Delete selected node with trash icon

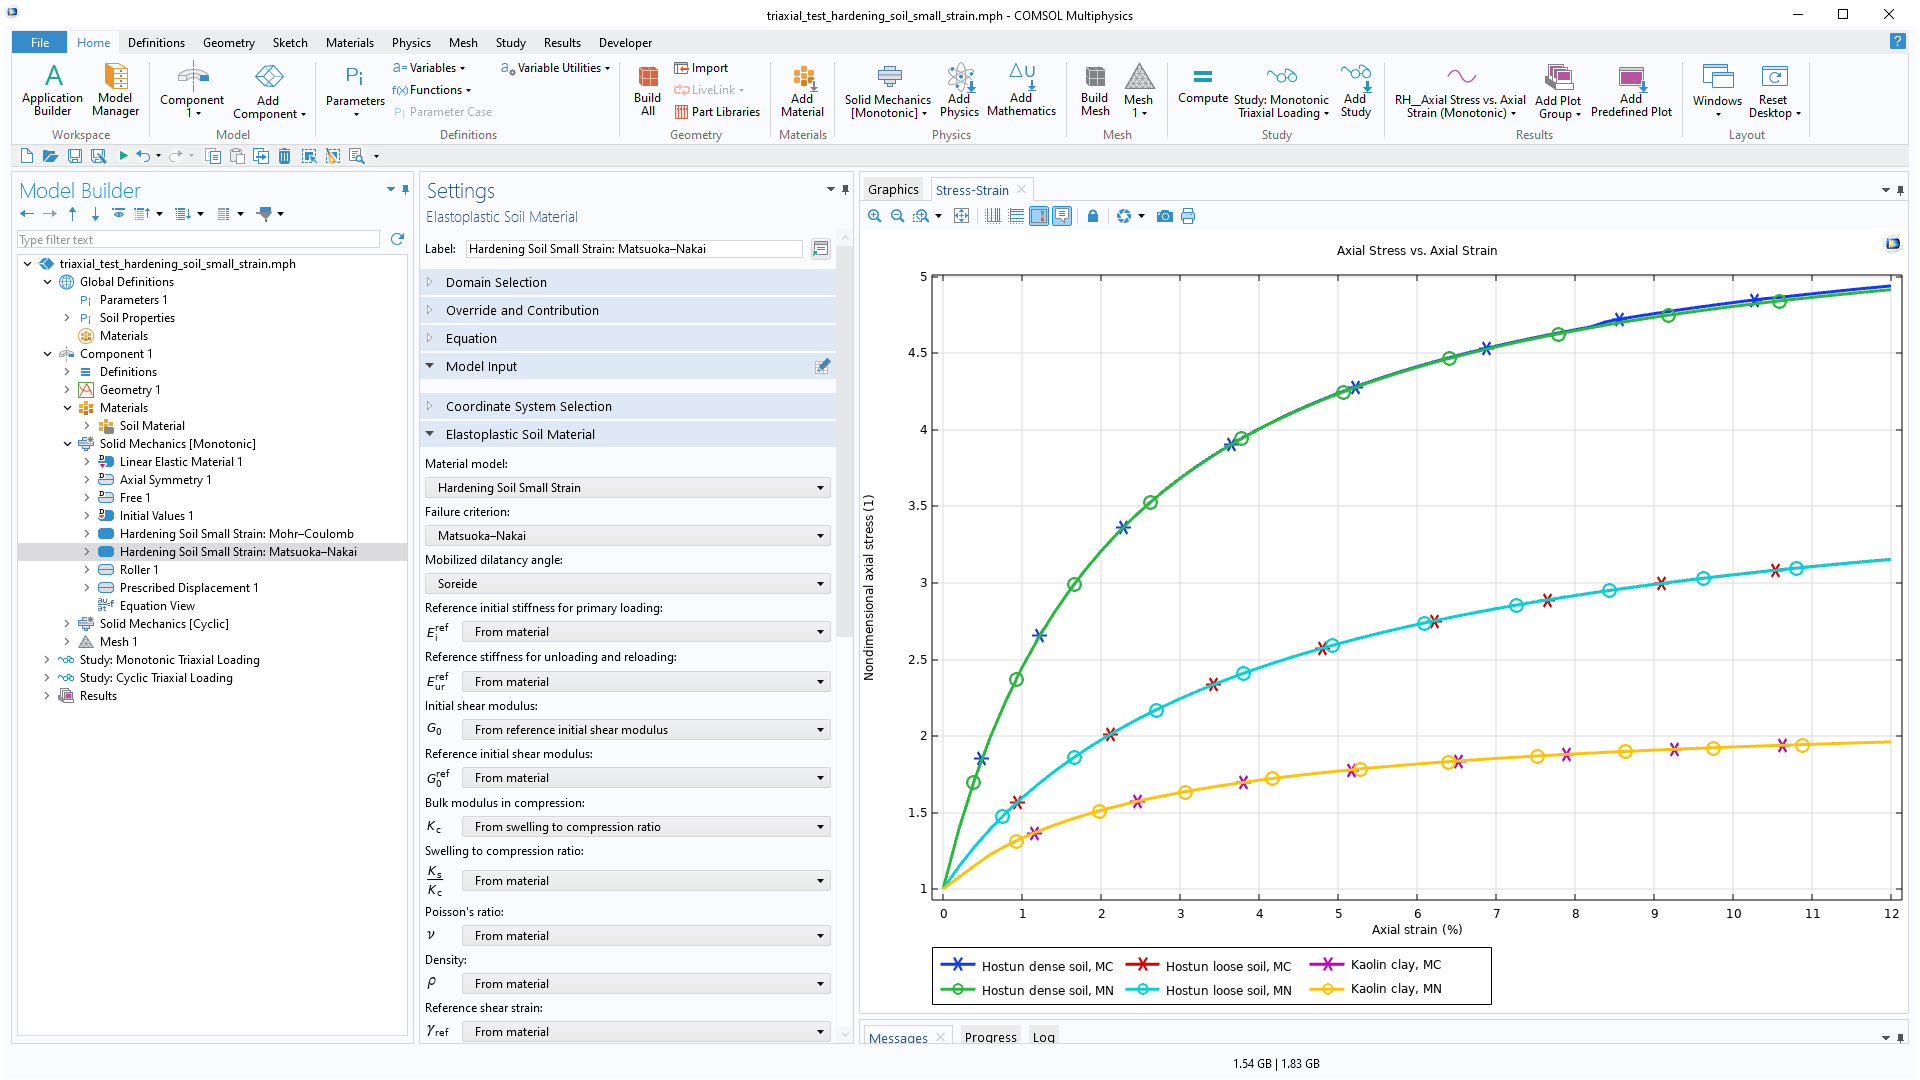(x=285, y=156)
